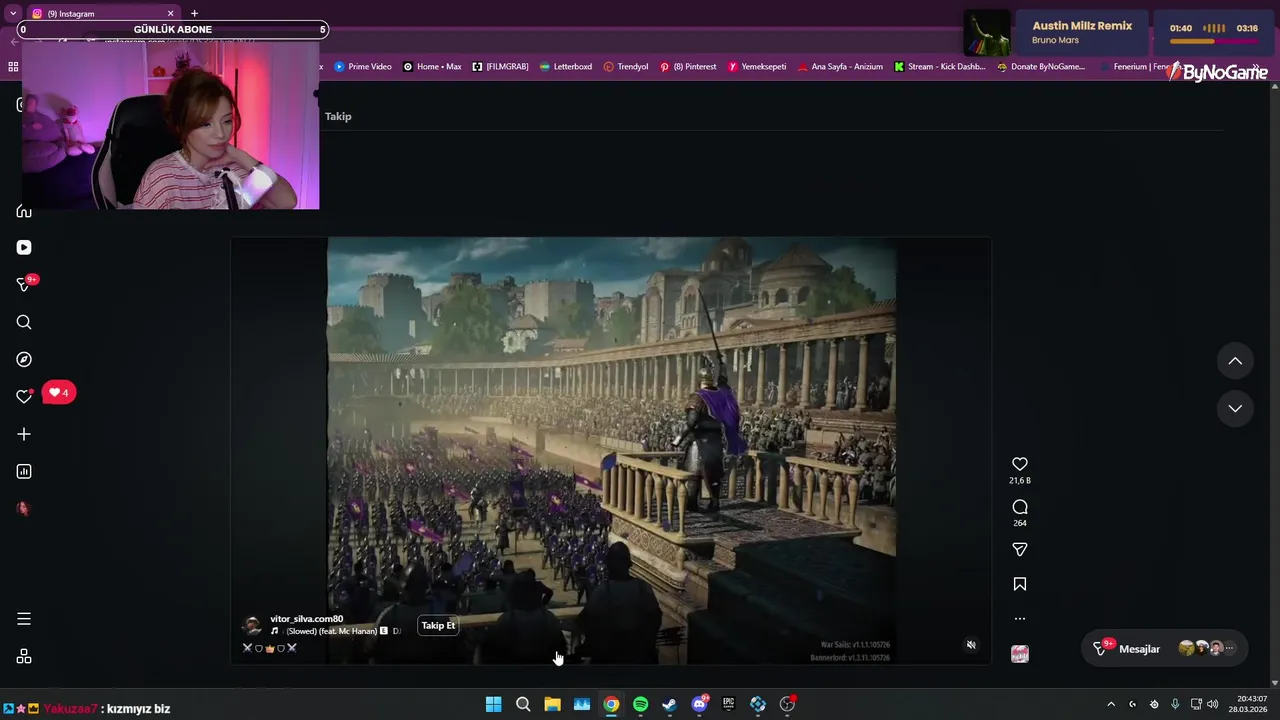
Task: Open the hamburger More menu in sidebar
Action: 24,619
